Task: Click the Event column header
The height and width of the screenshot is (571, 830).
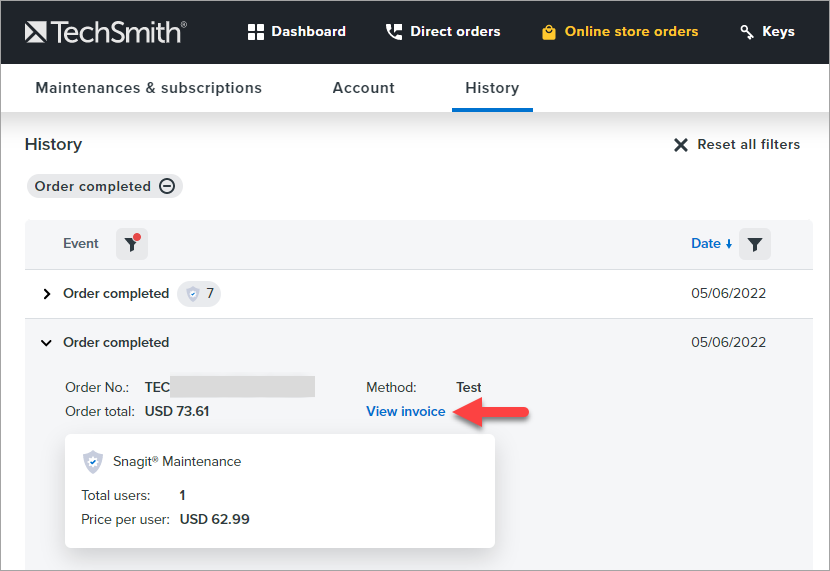Action: 81,244
